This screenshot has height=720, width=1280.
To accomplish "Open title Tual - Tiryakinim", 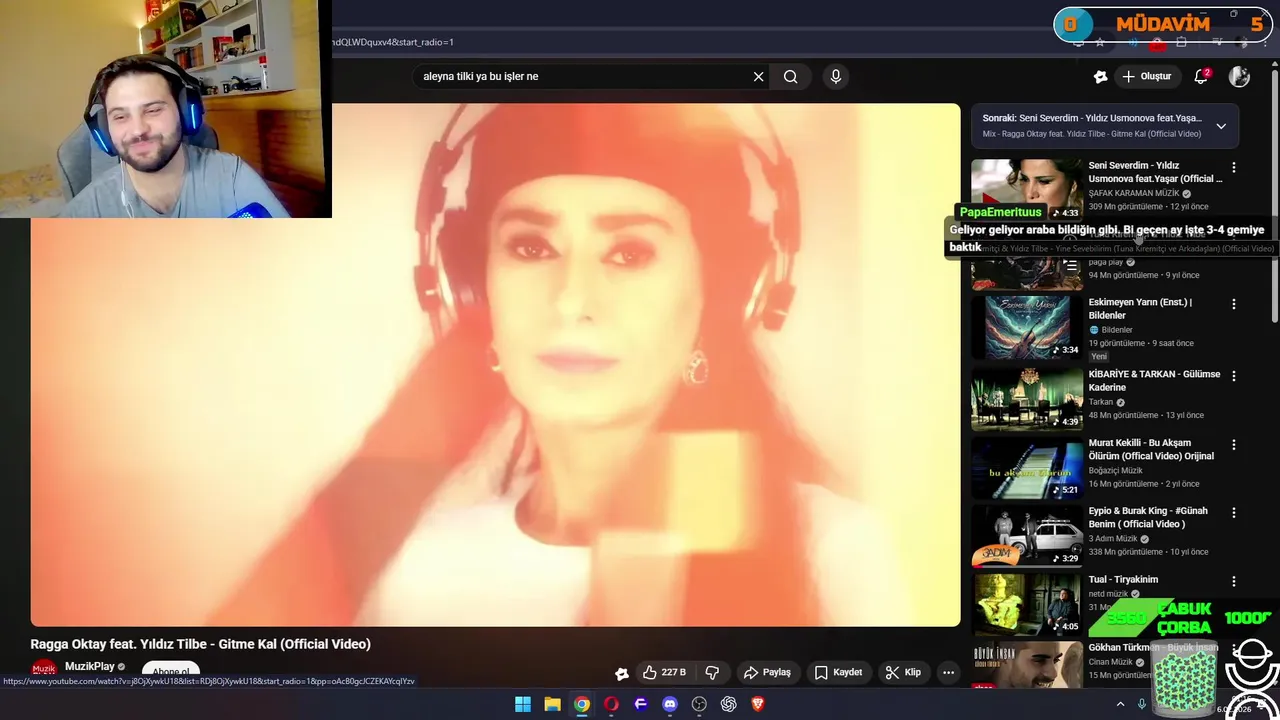I will coord(1123,579).
